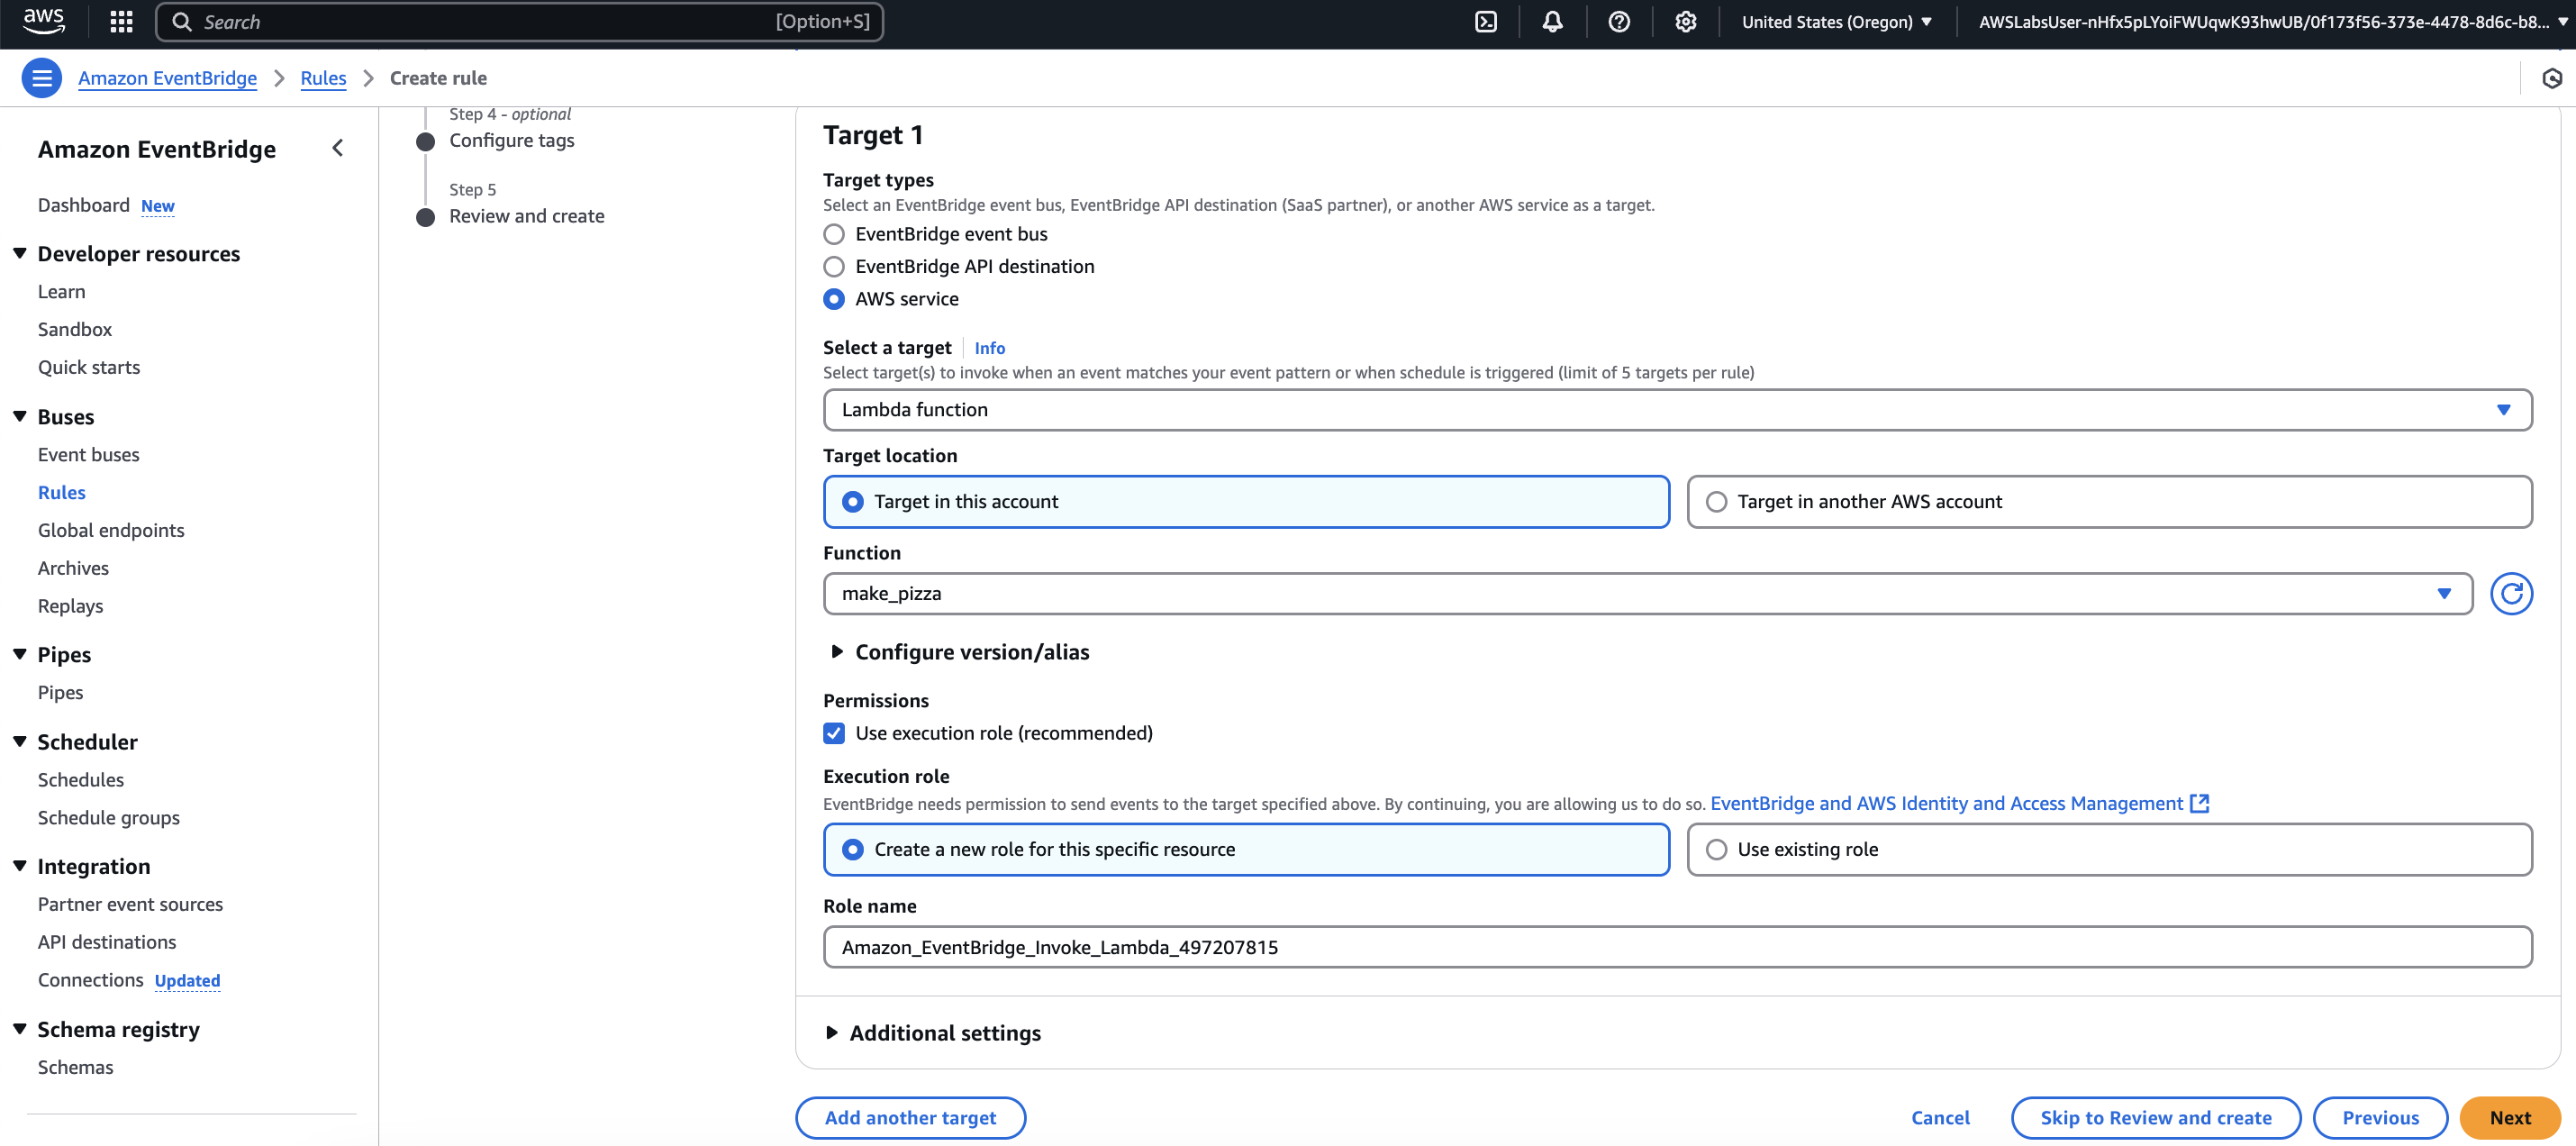Viewport: 2576px width, 1146px height.
Task: Open CloudShell terminal icon
Action: click(1485, 22)
